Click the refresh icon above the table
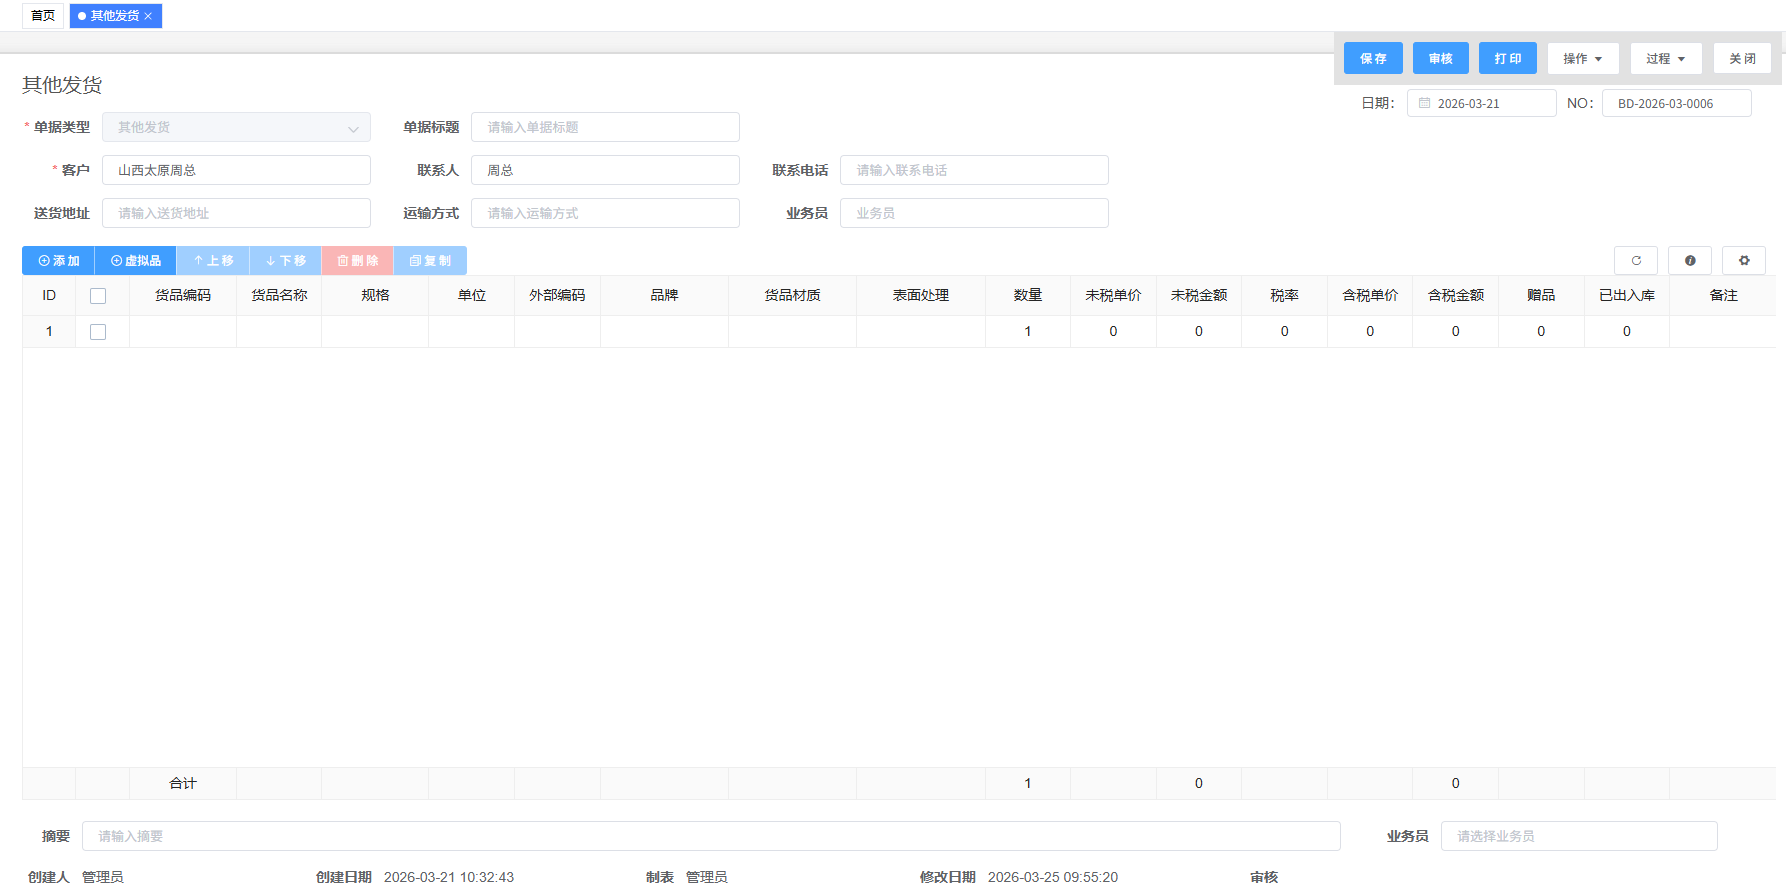Viewport: 1786px width, 893px height. pyautogui.click(x=1635, y=260)
